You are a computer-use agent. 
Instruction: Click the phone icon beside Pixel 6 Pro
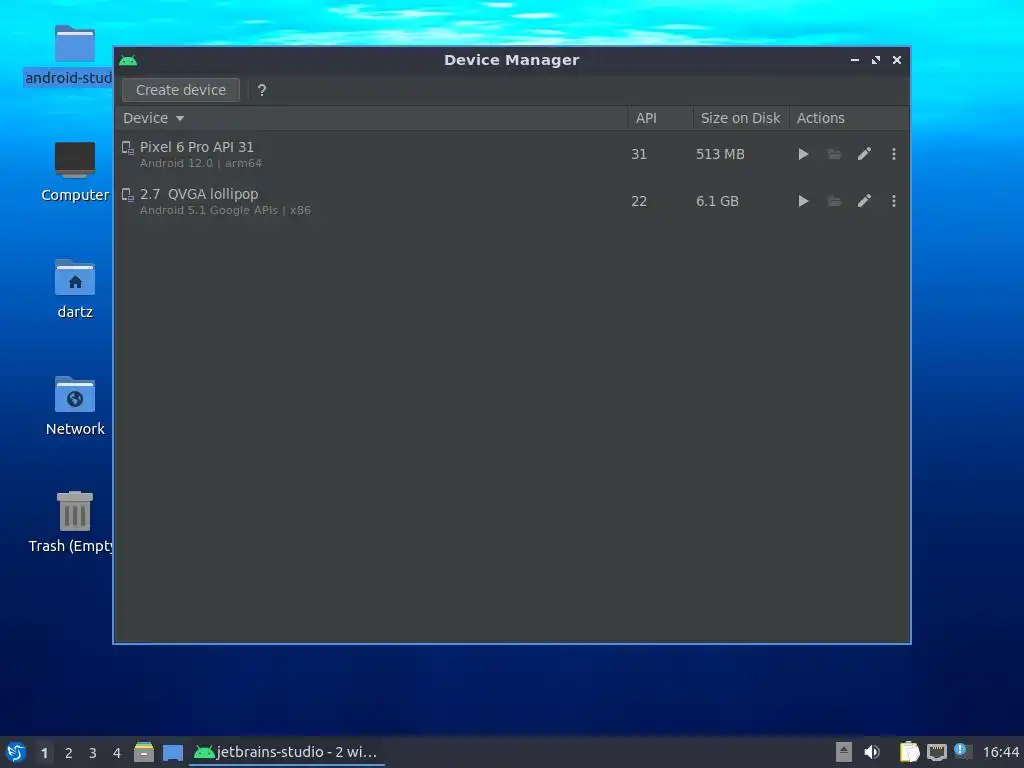coord(128,148)
